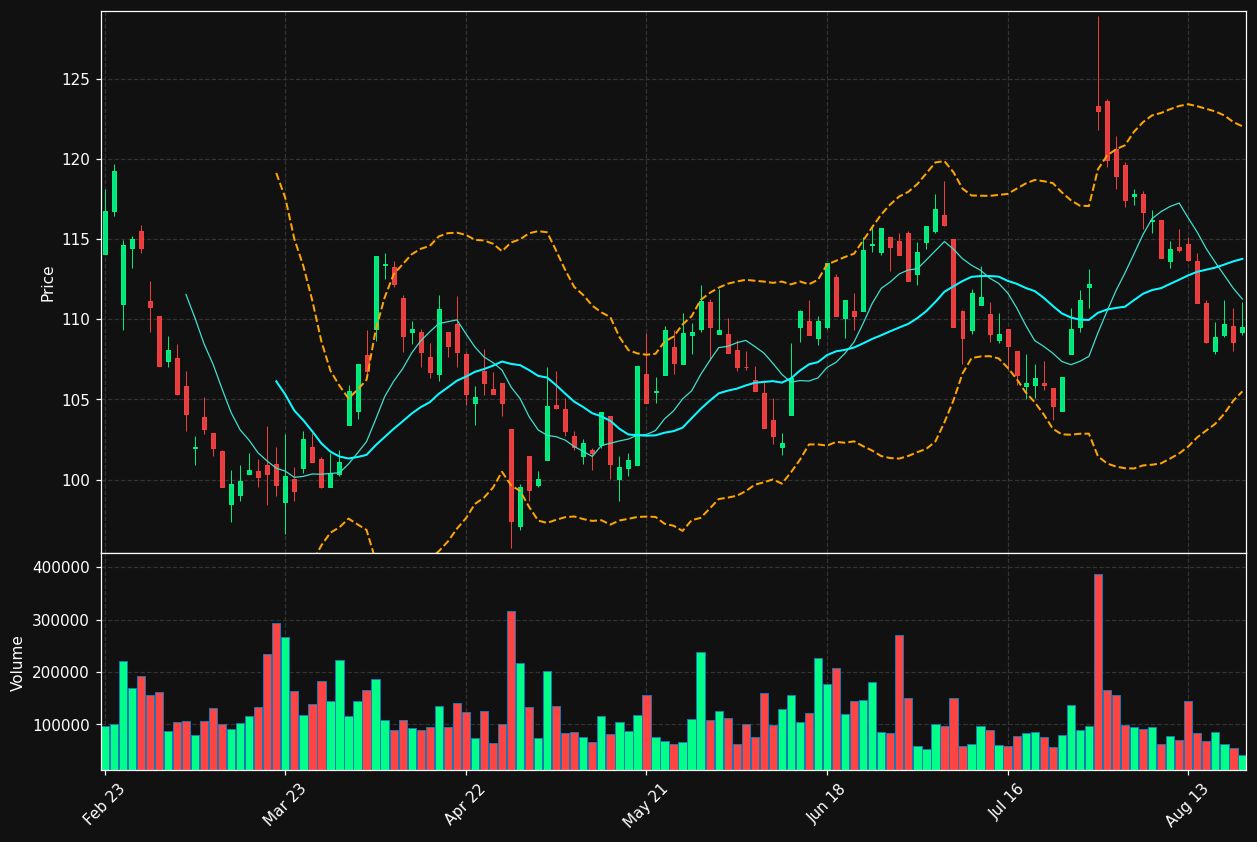Click the 105 price axis label
This screenshot has width=1257, height=842.
pyautogui.click(x=76, y=400)
